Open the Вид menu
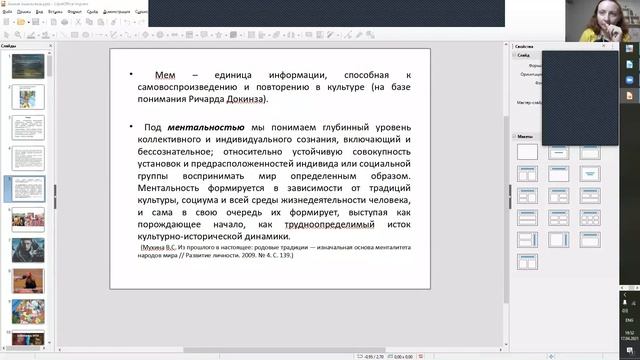Screen dimensions: 640x360 point(40,12)
